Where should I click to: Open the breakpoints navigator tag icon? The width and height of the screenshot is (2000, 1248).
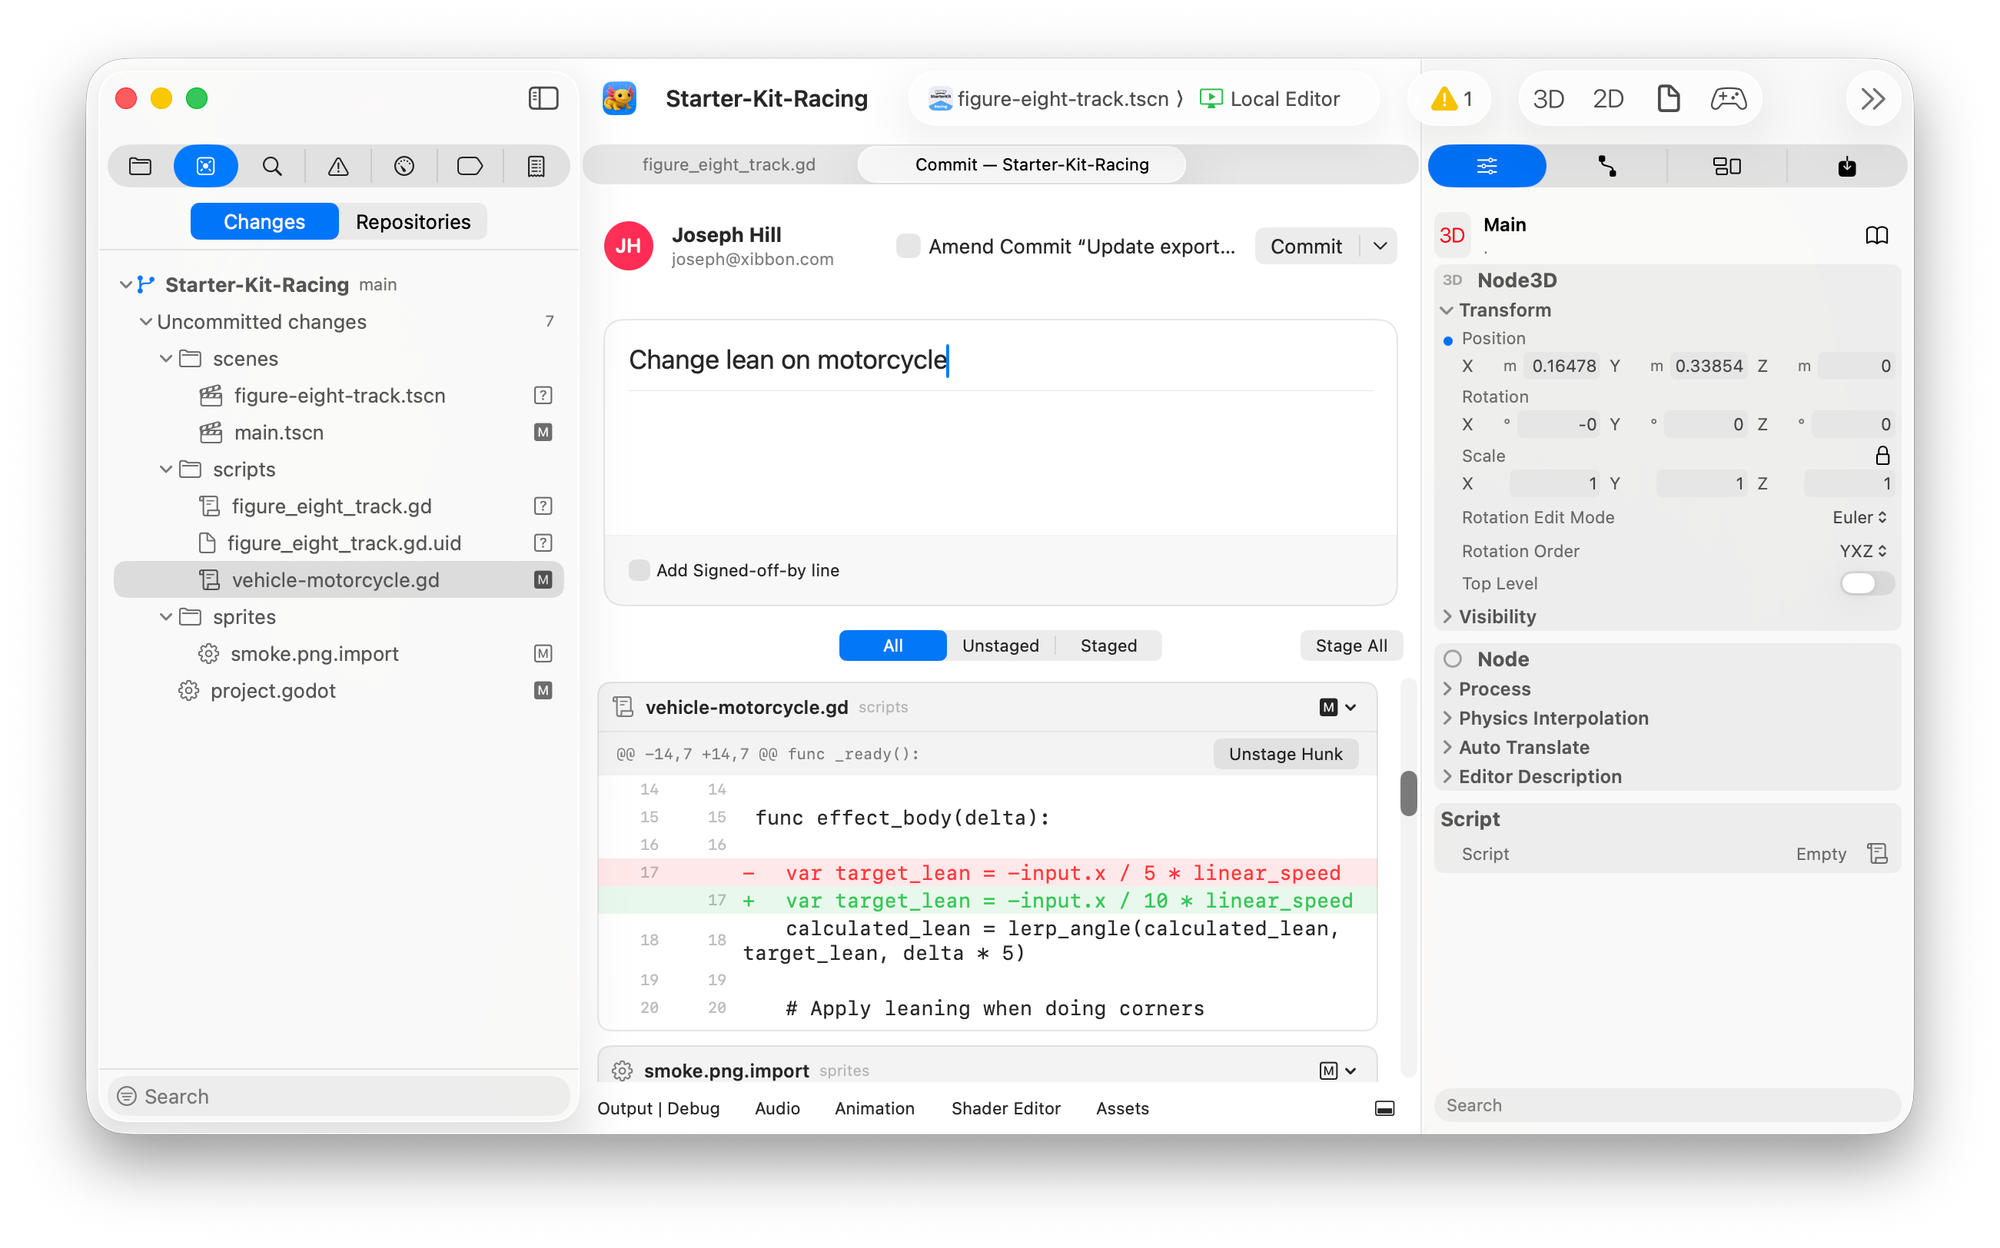click(x=470, y=166)
